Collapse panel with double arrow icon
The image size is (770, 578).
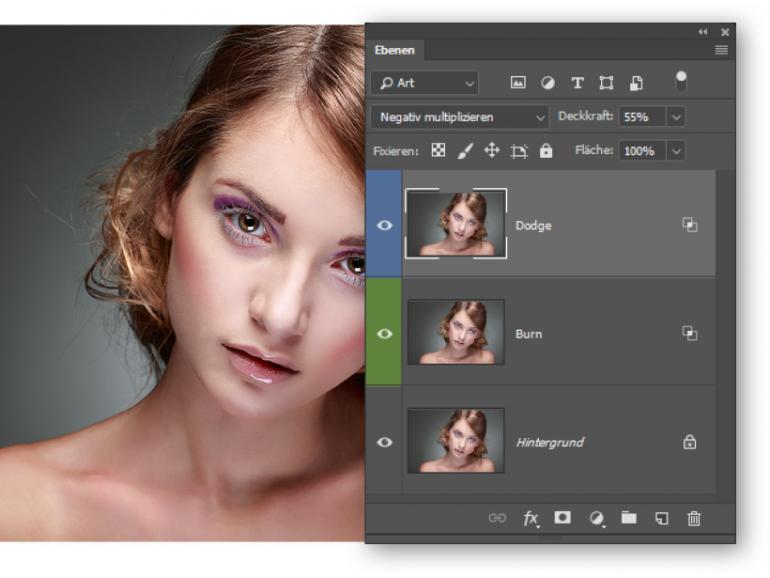pyautogui.click(x=703, y=32)
